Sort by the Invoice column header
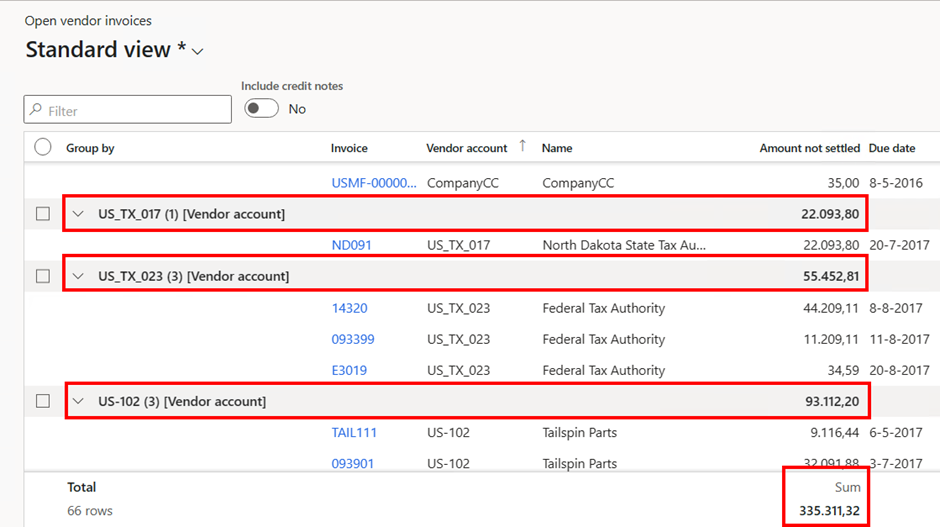 coord(349,148)
